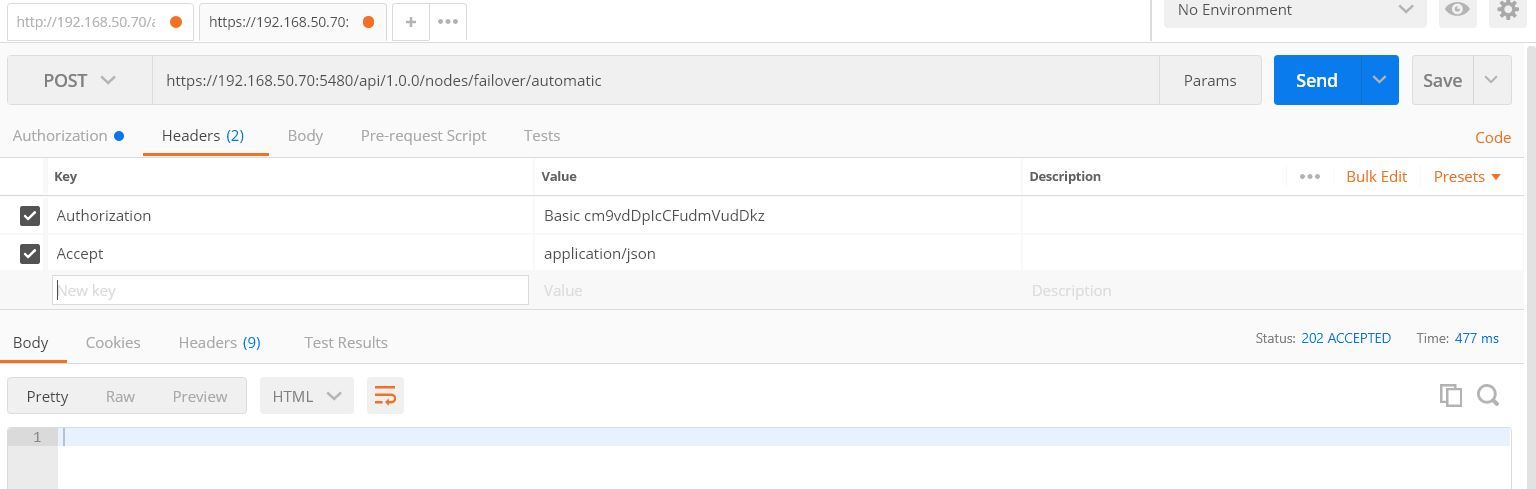
Task: Click the environment quick look eye icon
Action: click(1457, 10)
